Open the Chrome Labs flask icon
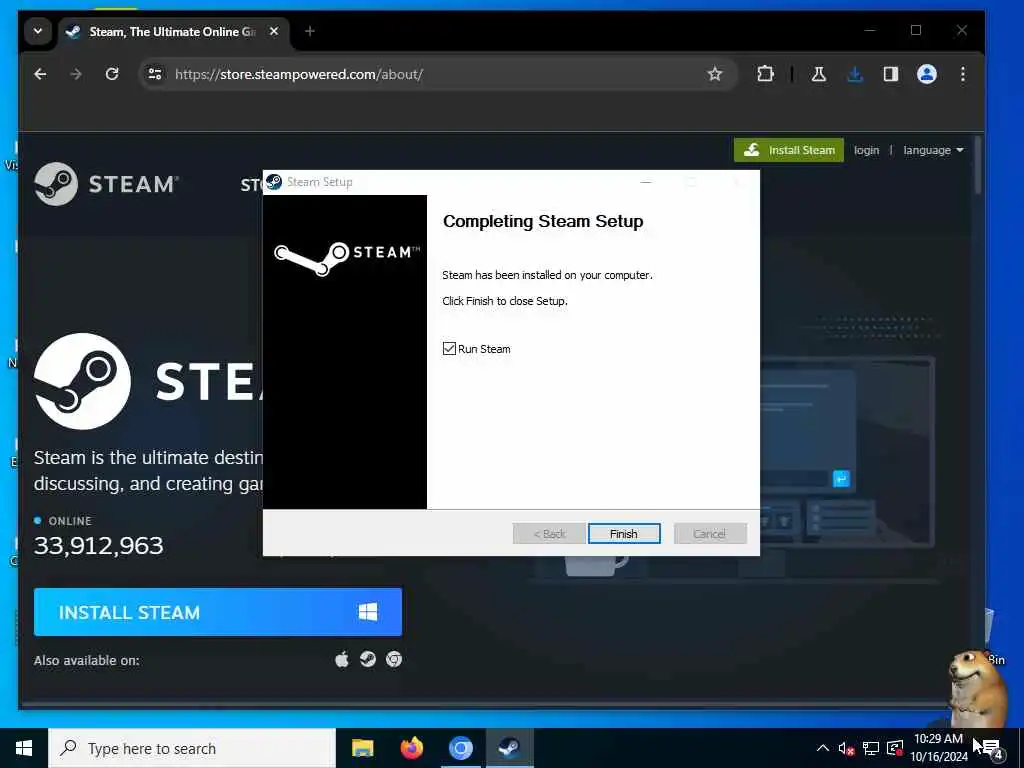 click(x=818, y=74)
